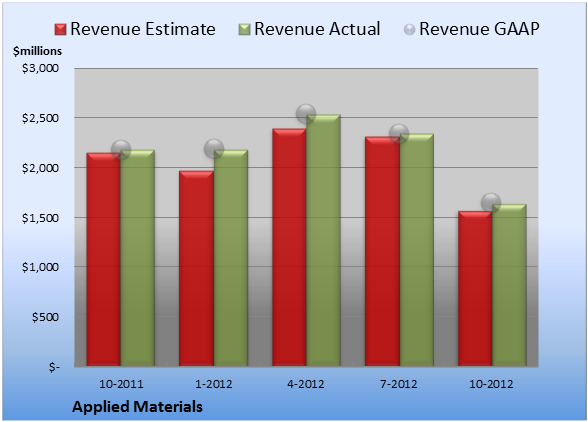This screenshot has height=422, width=588.
Task: Click the '$millions' axis unit label
Action: (38, 51)
